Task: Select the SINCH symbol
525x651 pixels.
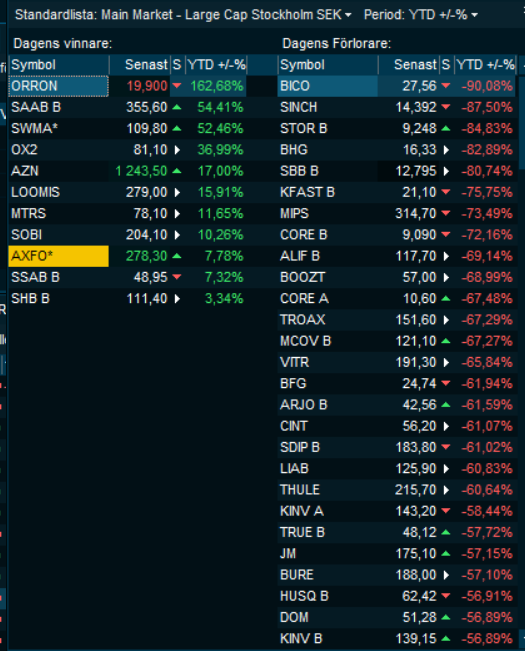Action: click(298, 107)
